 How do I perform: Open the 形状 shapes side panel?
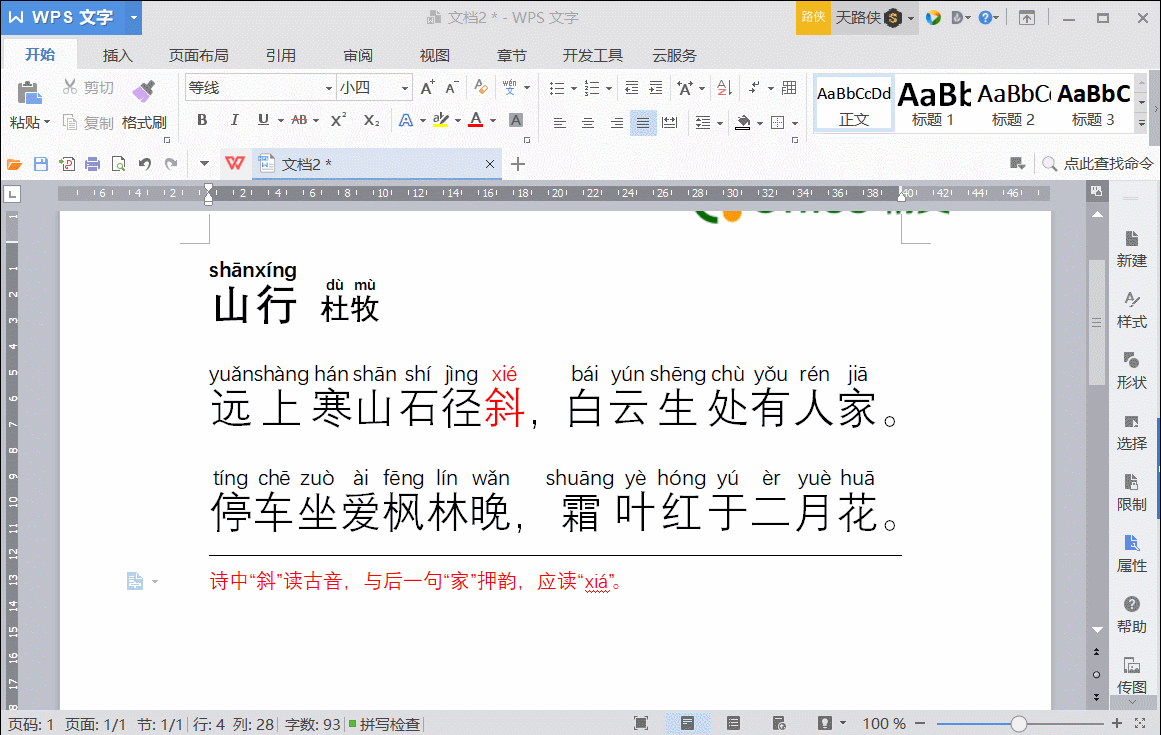point(1131,371)
